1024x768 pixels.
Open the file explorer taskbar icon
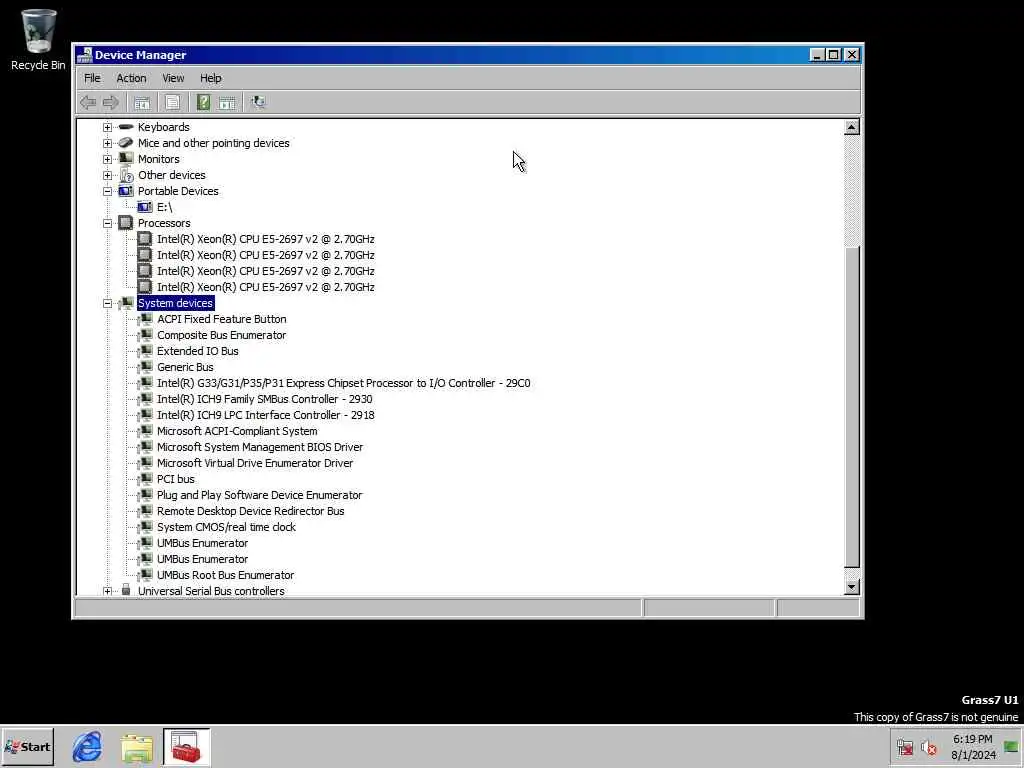click(x=136, y=746)
